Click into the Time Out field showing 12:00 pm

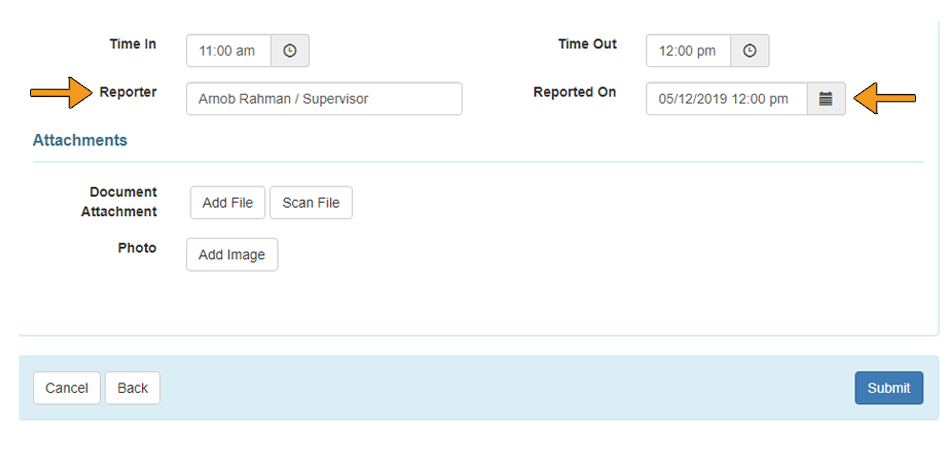tap(688, 51)
